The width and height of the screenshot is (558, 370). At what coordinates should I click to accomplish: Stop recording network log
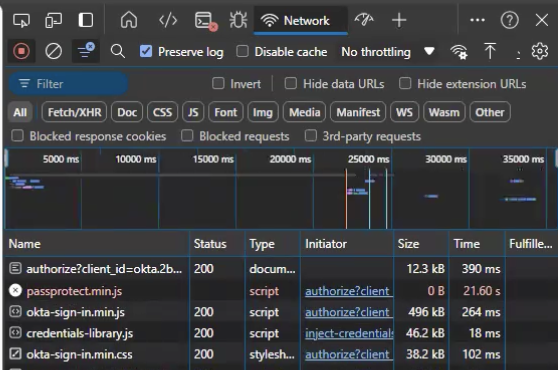click(21, 52)
